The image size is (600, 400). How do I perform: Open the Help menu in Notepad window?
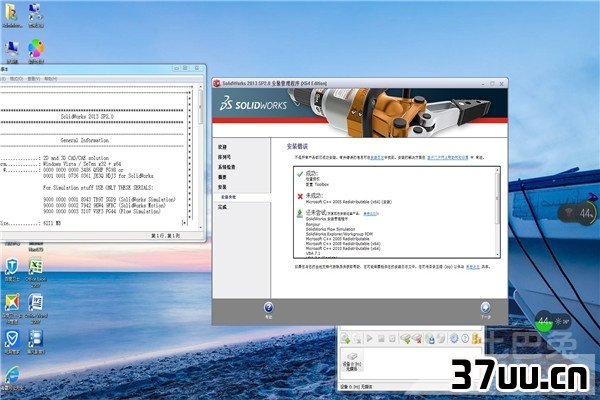(x=51, y=78)
